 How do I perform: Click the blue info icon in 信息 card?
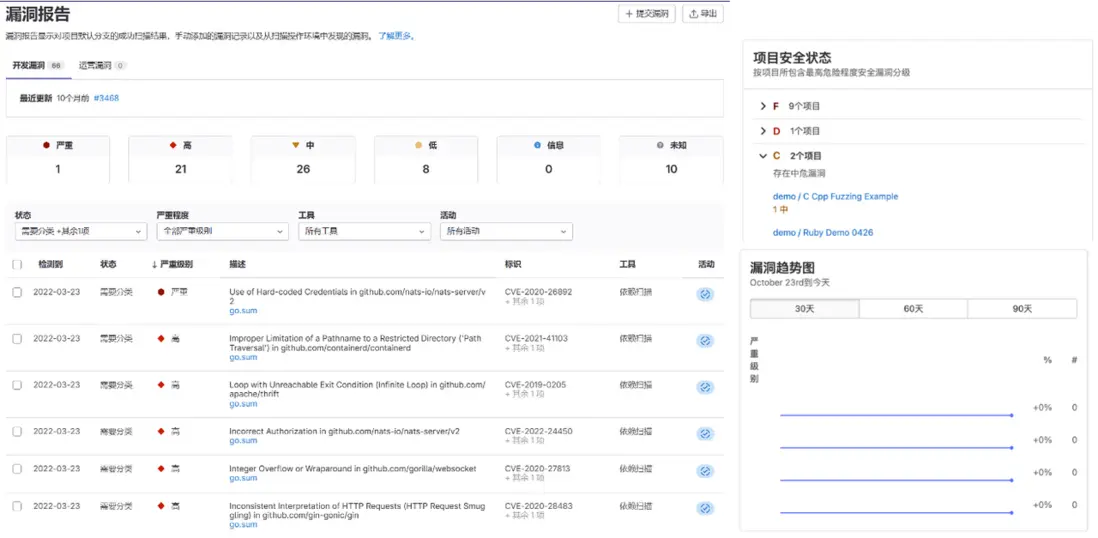(537, 146)
